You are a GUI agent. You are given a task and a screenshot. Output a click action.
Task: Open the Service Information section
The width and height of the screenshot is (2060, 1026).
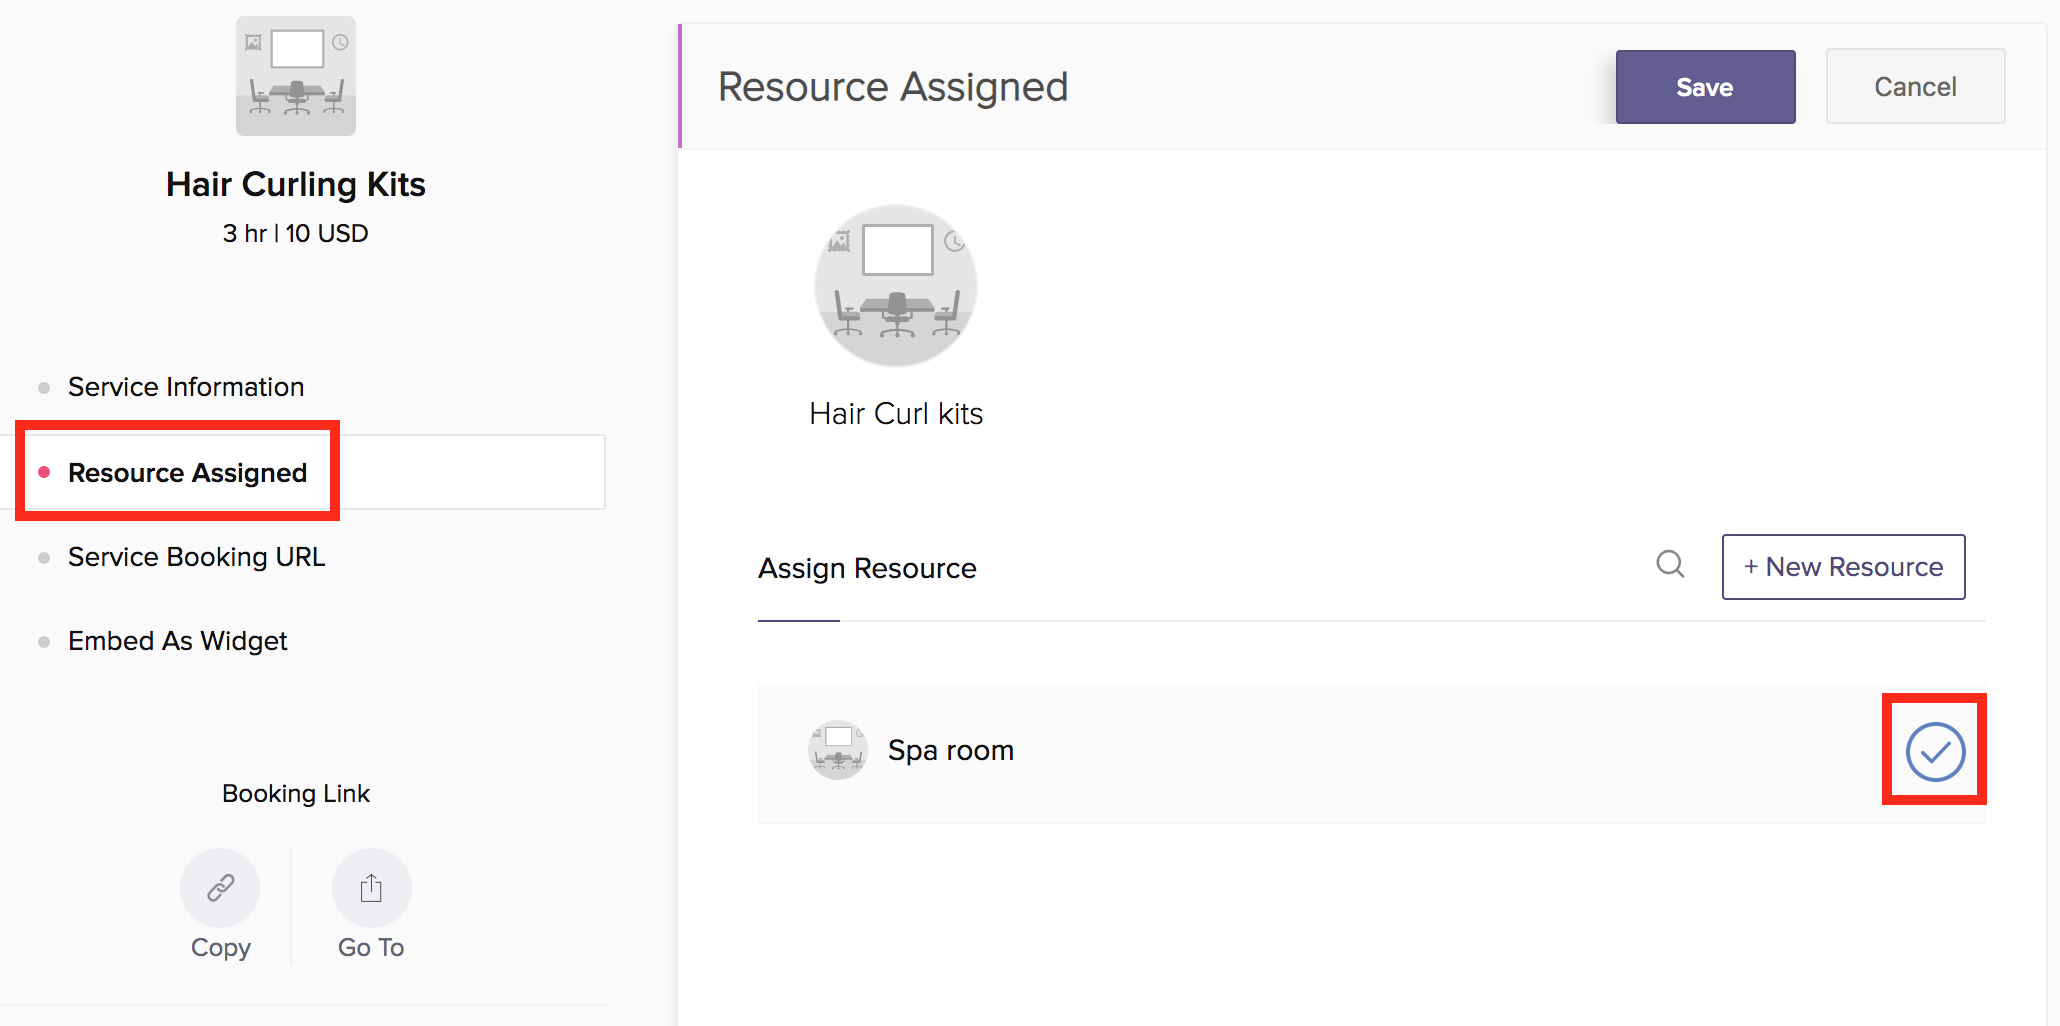(186, 387)
